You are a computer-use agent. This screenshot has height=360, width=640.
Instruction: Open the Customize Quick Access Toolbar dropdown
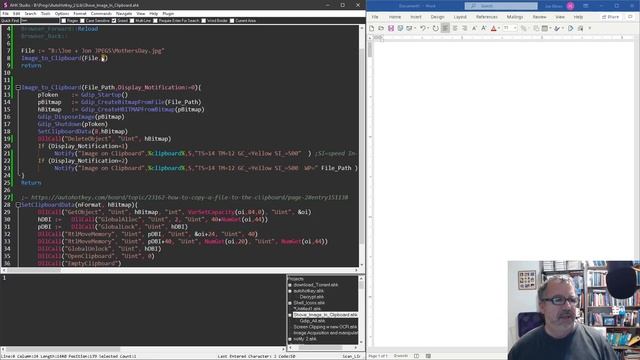coord(590,28)
